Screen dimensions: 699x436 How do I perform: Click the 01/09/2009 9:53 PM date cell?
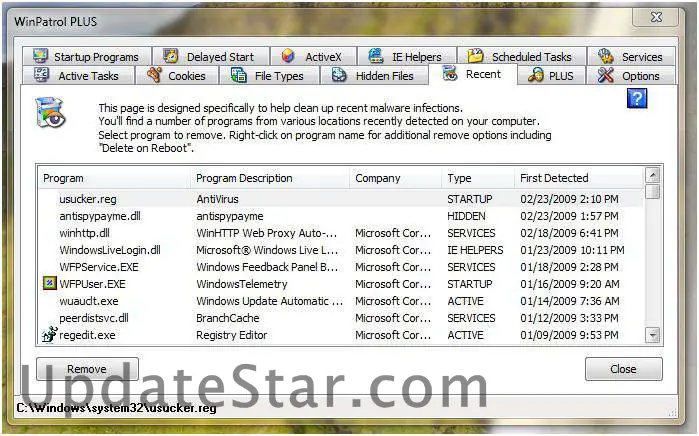(569, 335)
